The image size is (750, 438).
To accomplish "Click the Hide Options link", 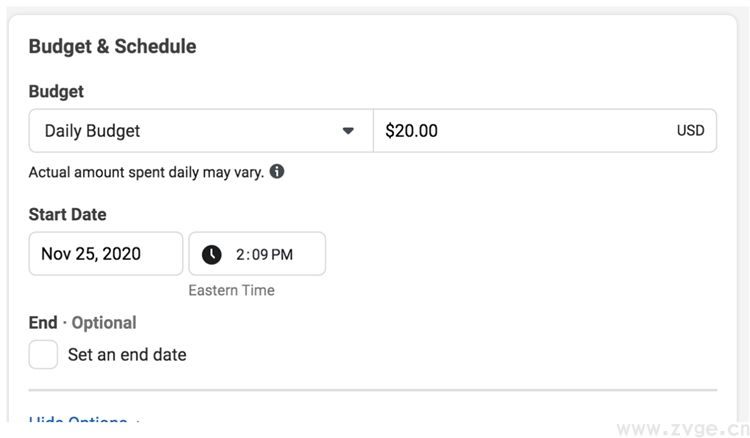I will (78, 423).
